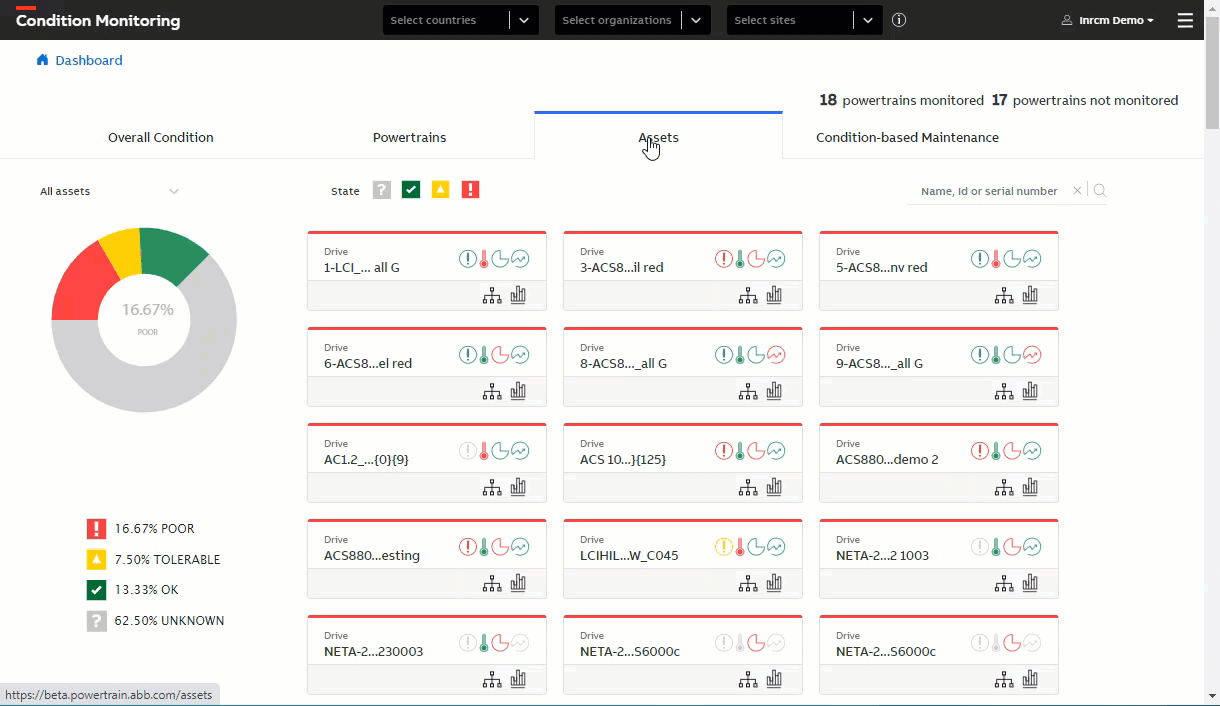Open bar chart icon on LCIHIL...W_C045 card
Image resolution: width=1220 pixels, height=706 pixels.
(x=774, y=583)
